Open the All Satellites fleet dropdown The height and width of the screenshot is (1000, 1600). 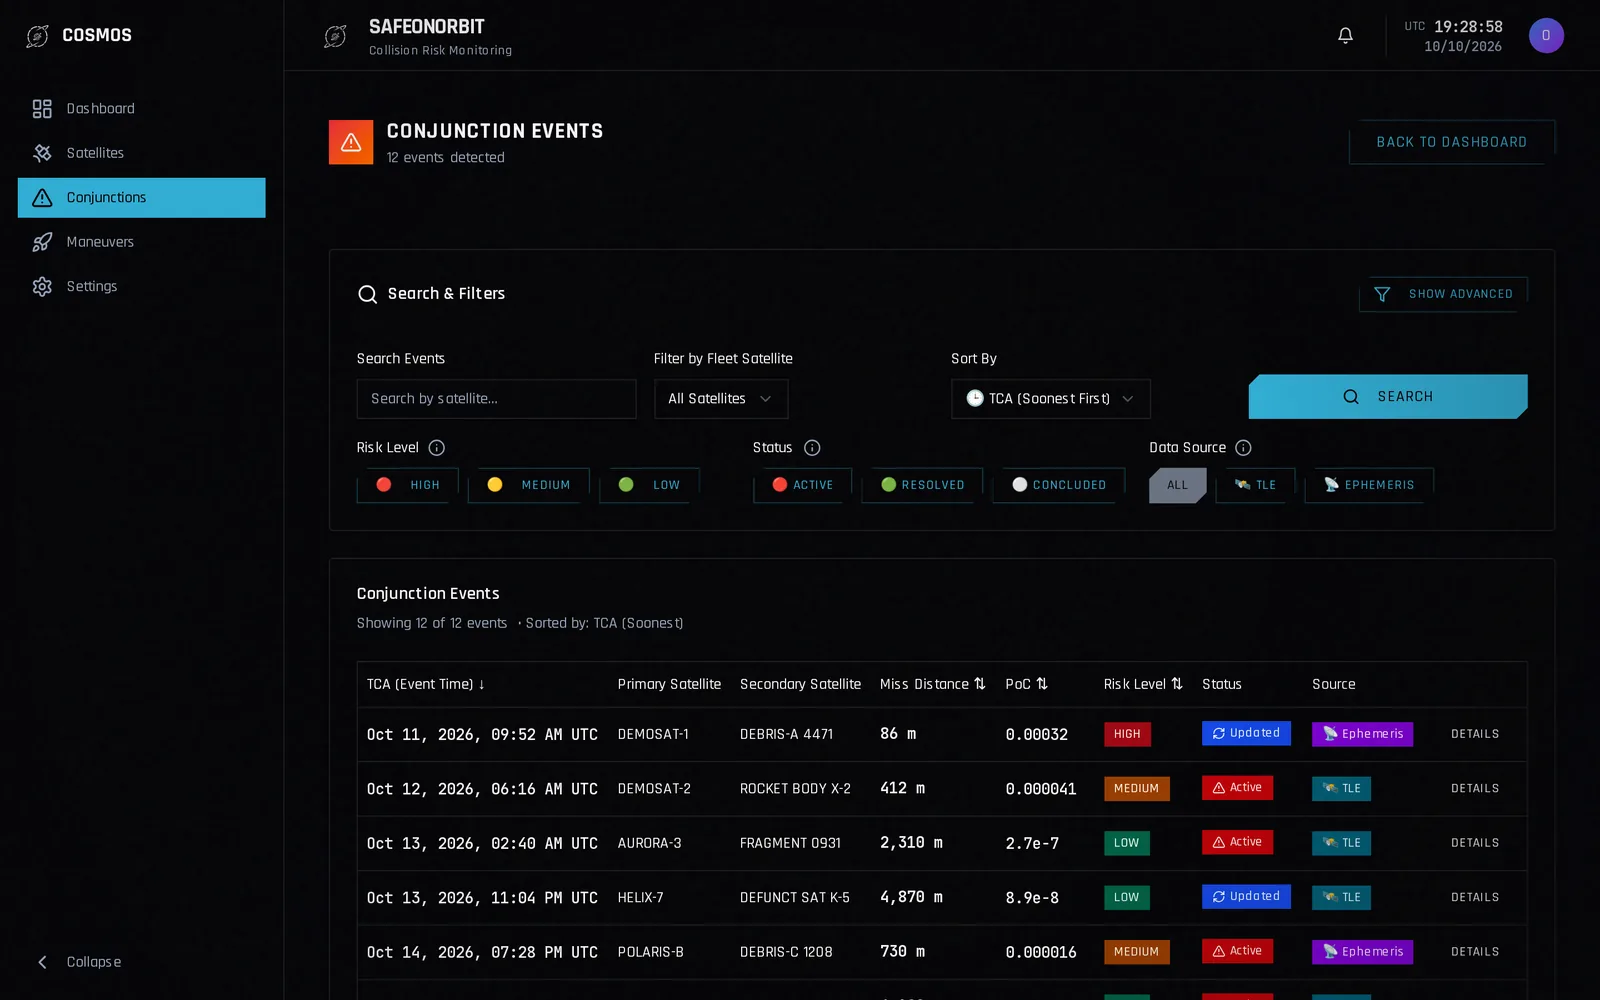point(721,399)
